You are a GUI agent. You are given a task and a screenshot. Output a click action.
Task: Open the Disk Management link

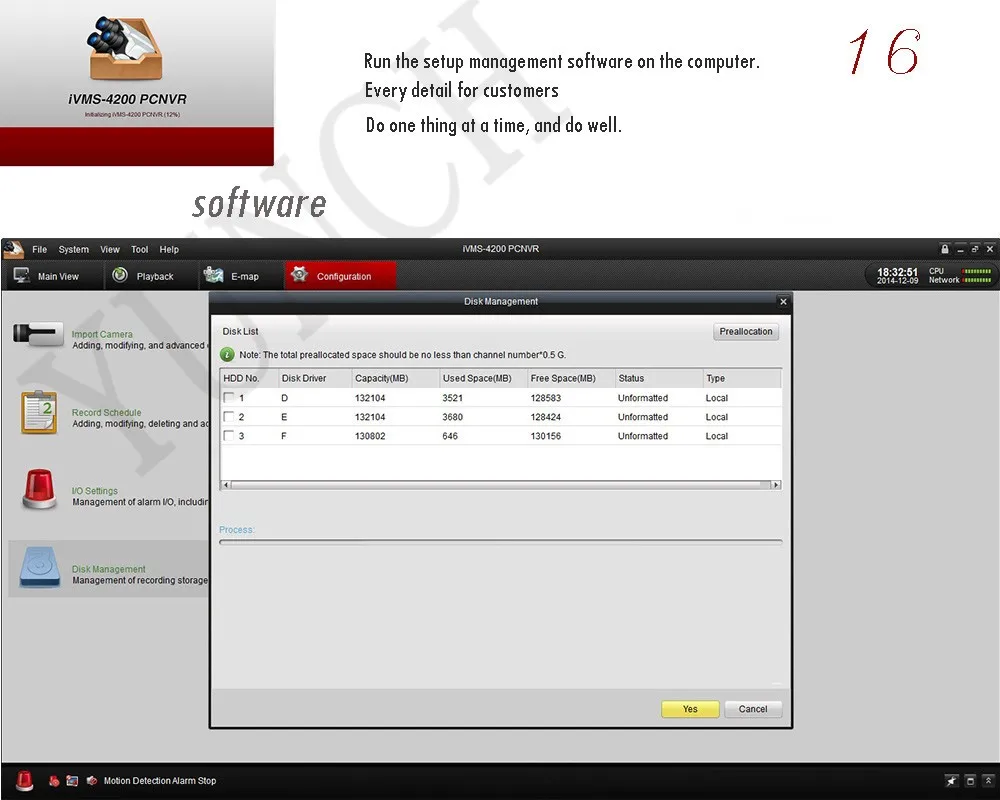pos(108,569)
